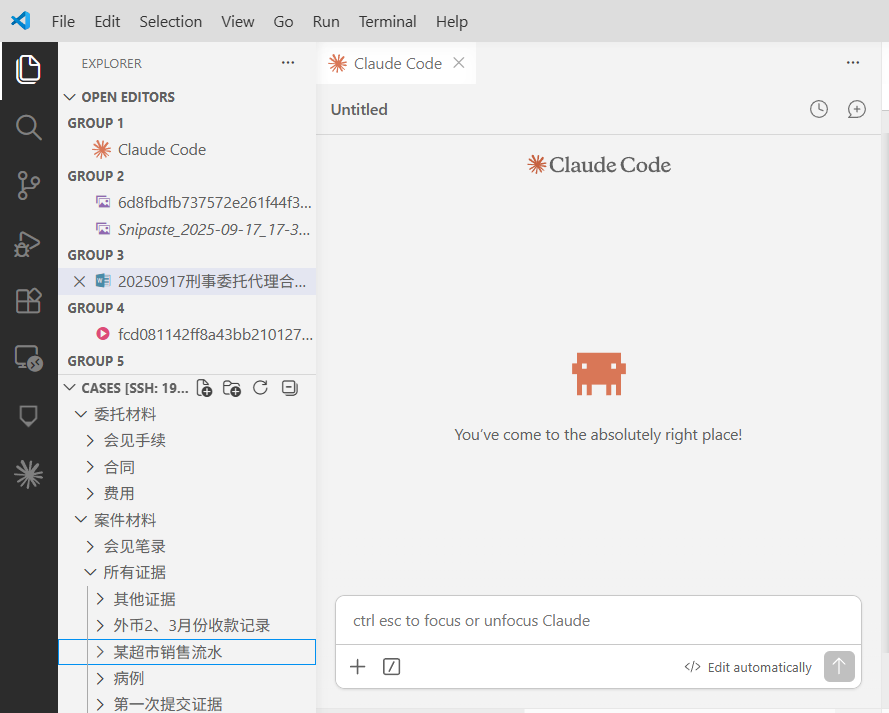
Task: Click the GROUP 4 header
Action: pyautogui.click(x=95, y=308)
